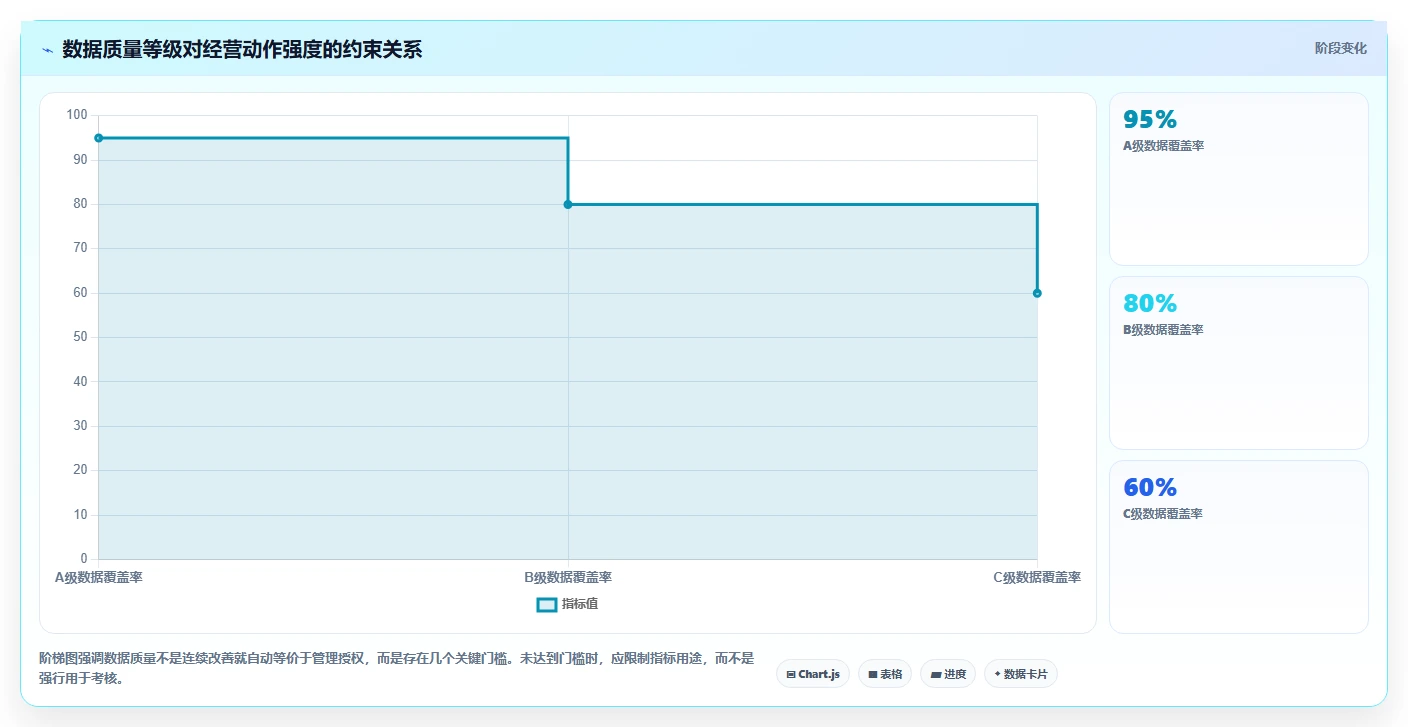
Task: Click the data point at 95 on chart
Action: coord(98,138)
